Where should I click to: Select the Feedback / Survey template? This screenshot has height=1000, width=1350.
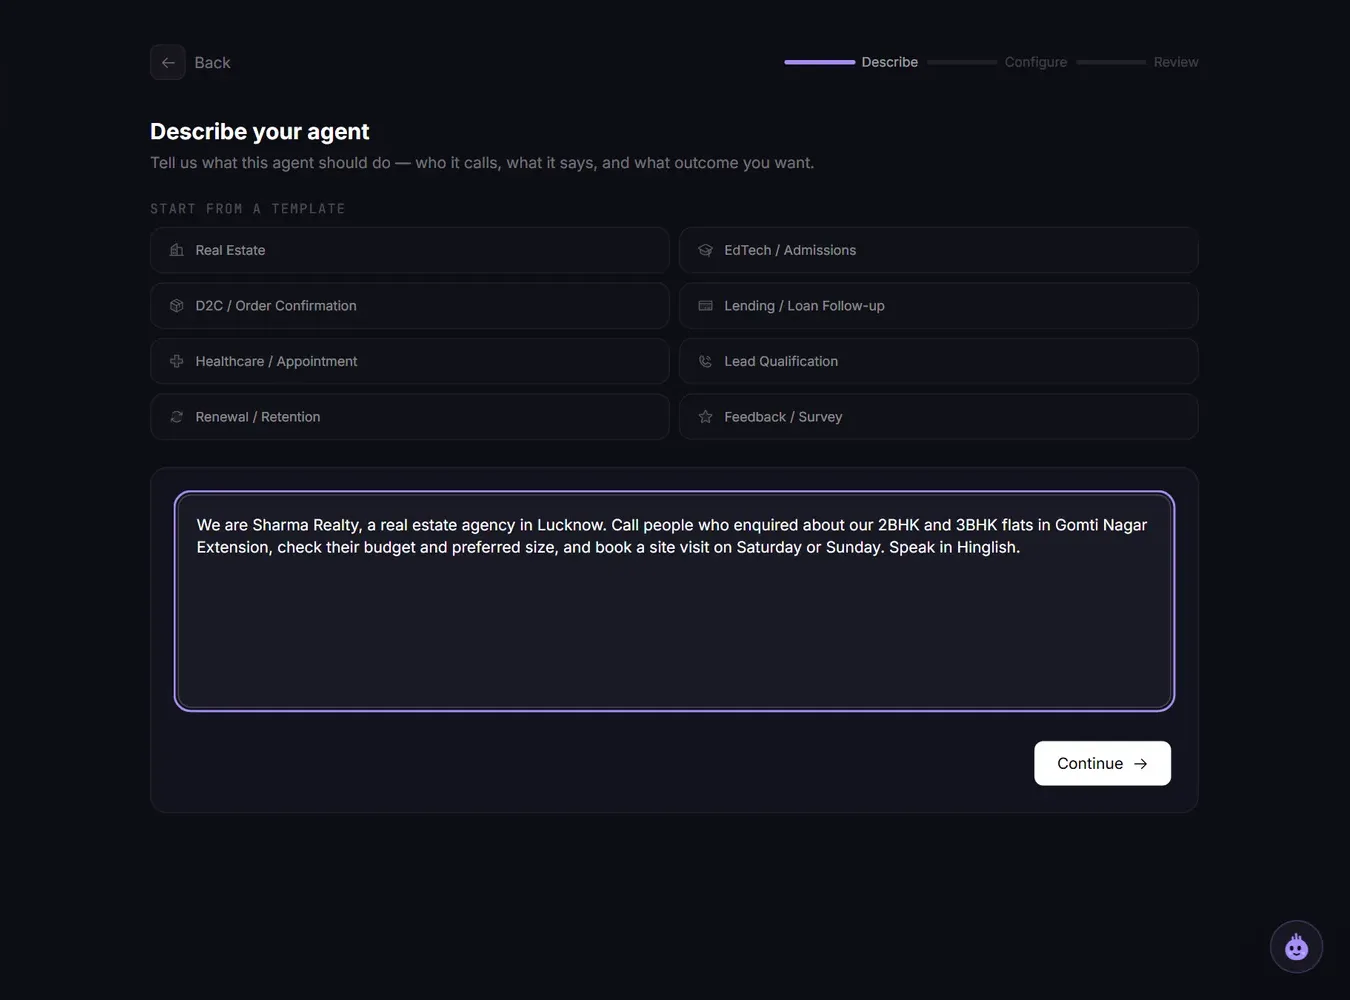point(939,417)
